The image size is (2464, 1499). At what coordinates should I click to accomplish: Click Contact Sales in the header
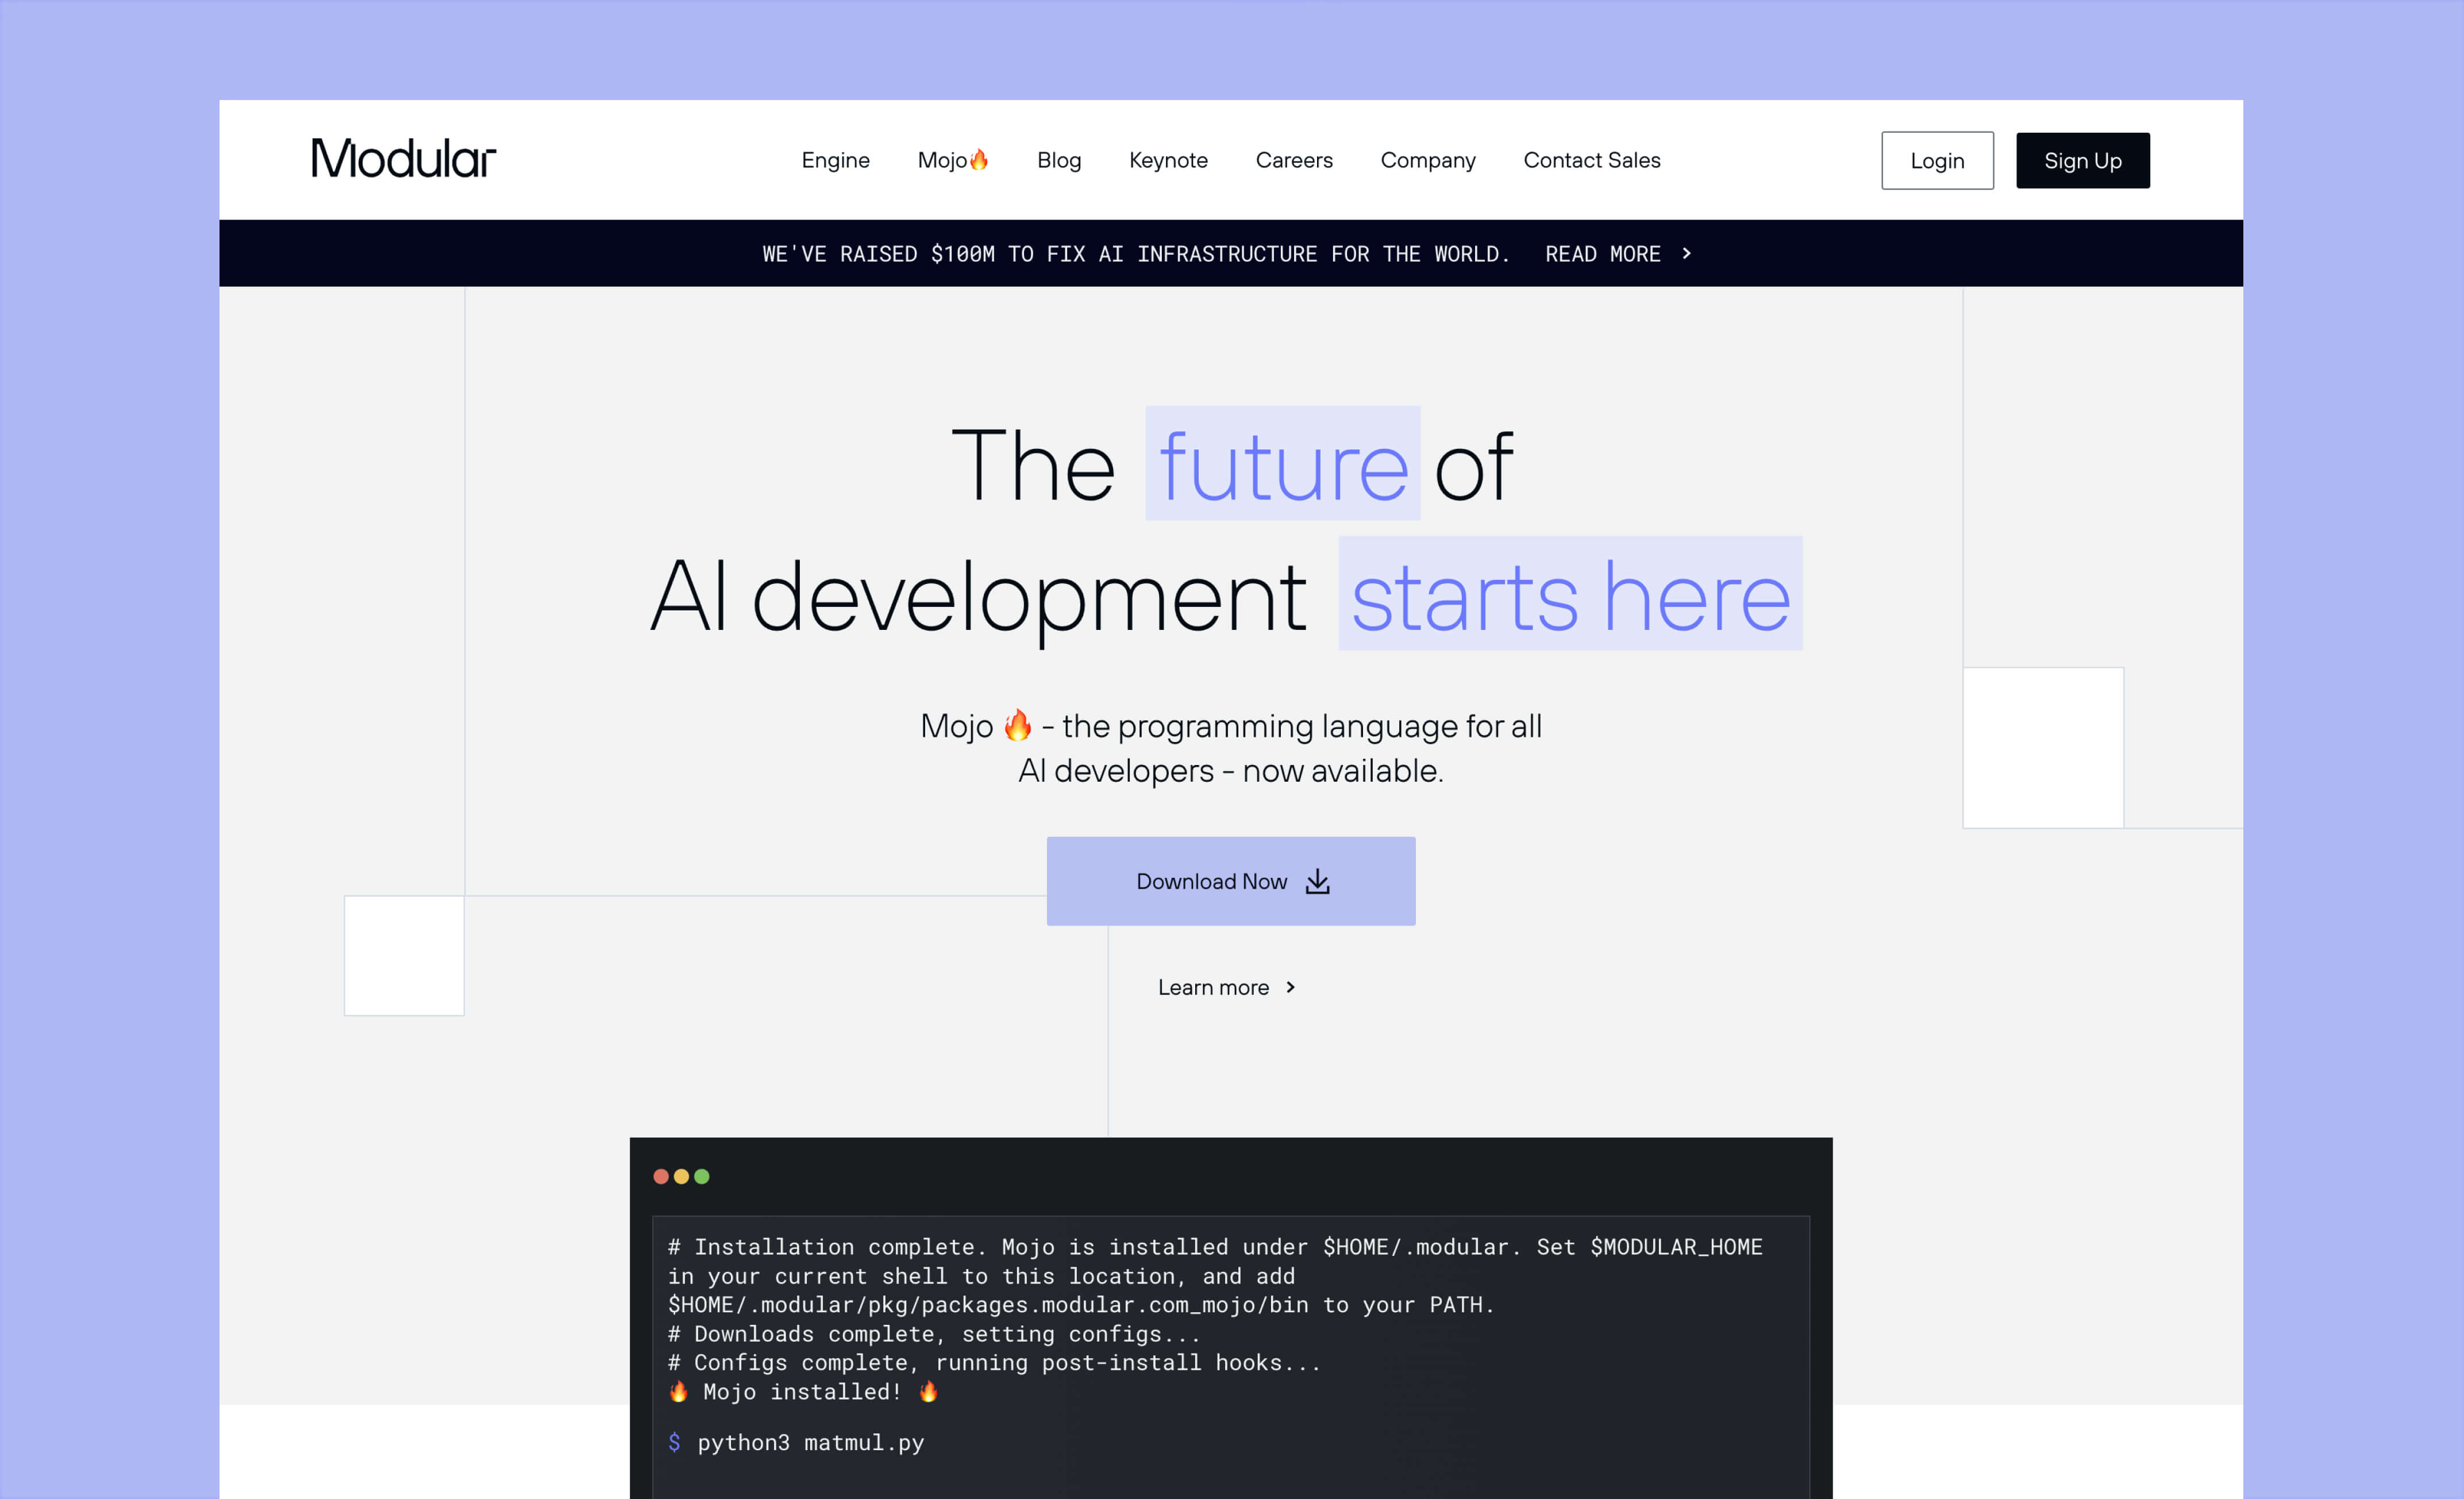coord(1591,160)
